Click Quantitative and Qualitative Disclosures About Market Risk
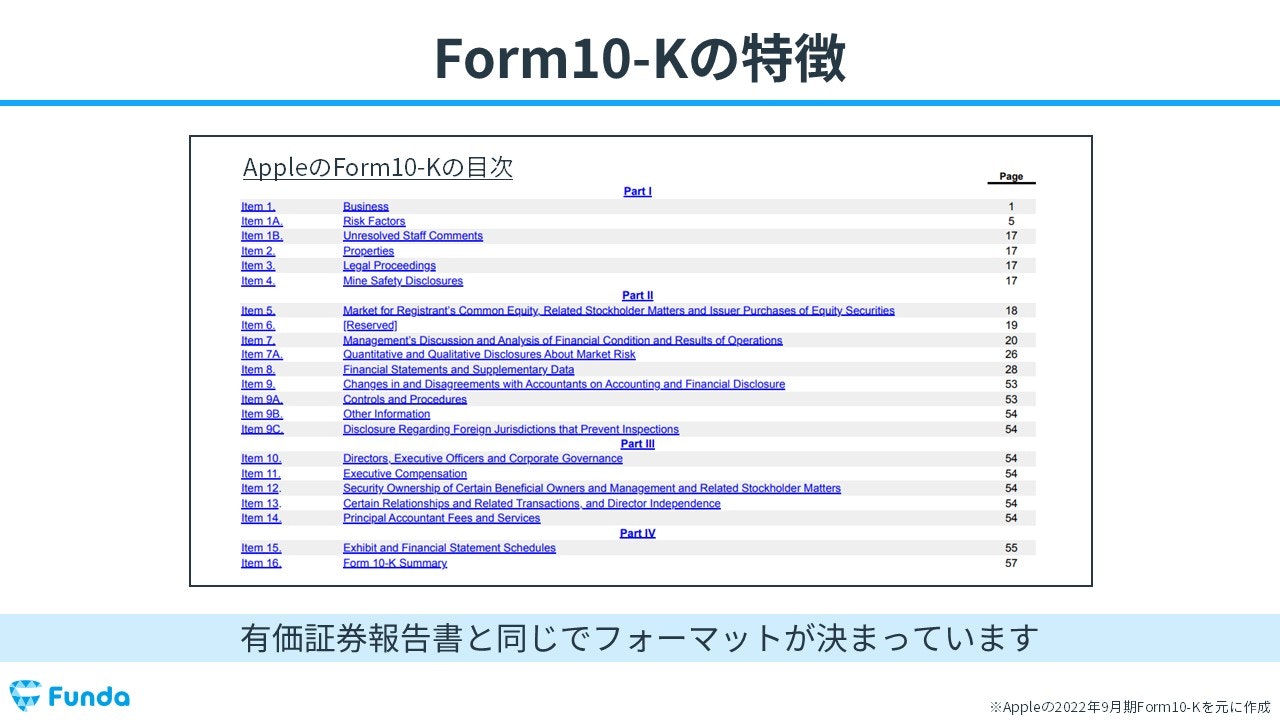Screen dimensions: 1280x720 pos(488,354)
